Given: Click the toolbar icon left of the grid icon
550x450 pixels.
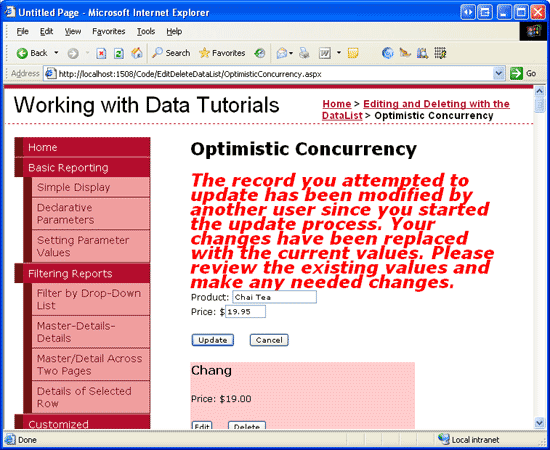Looking at the screenshot, I should tap(422, 53).
